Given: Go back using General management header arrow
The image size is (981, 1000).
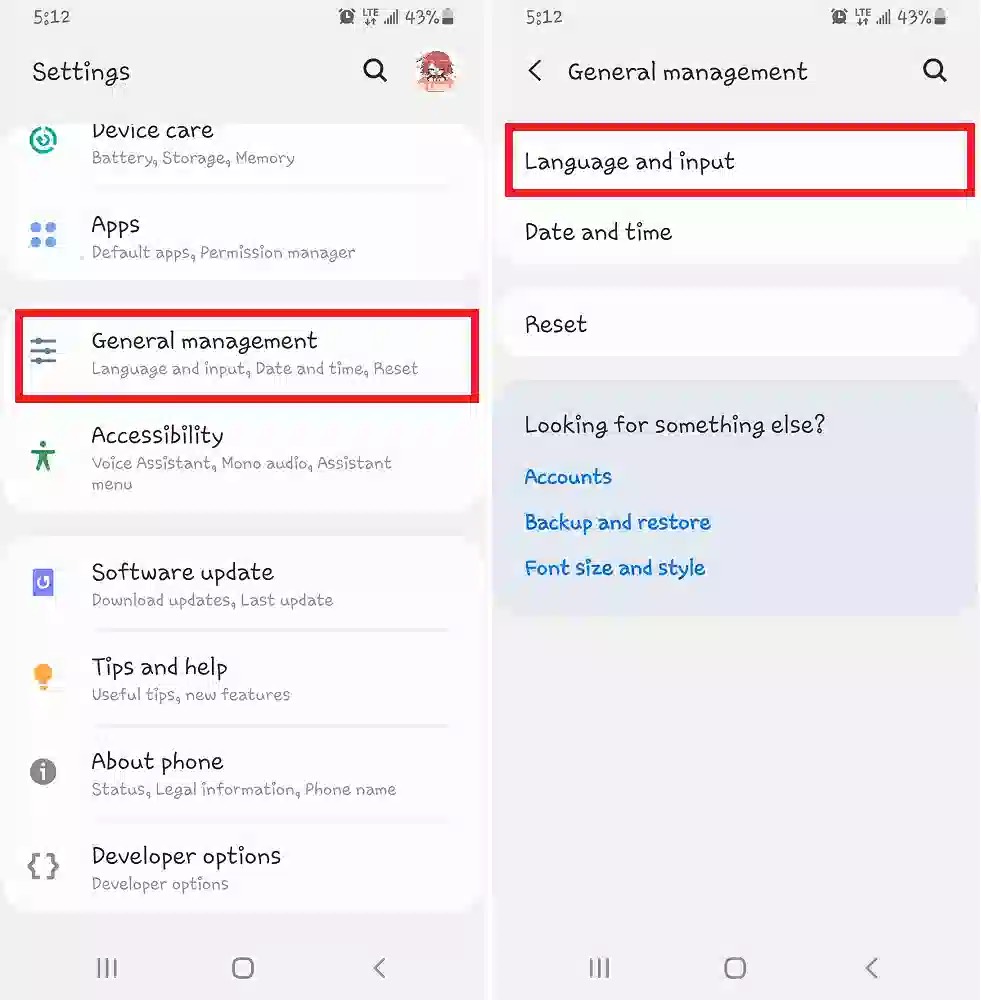Looking at the screenshot, I should point(535,71).
